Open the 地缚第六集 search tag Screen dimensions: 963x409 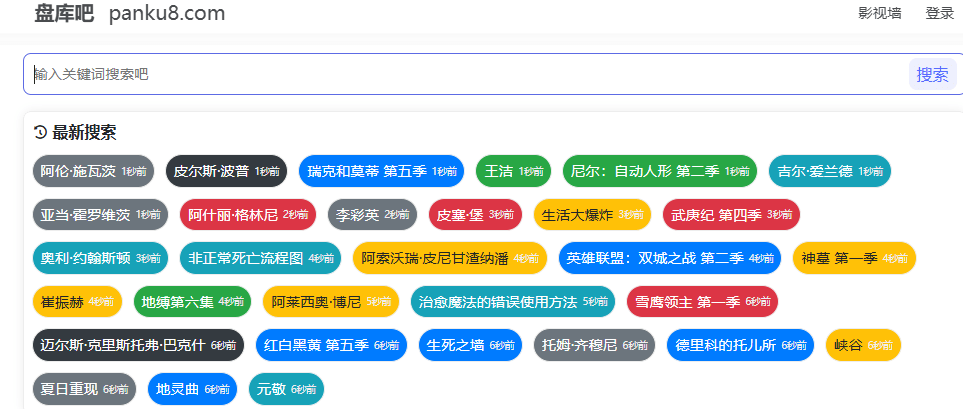[192, 302]
